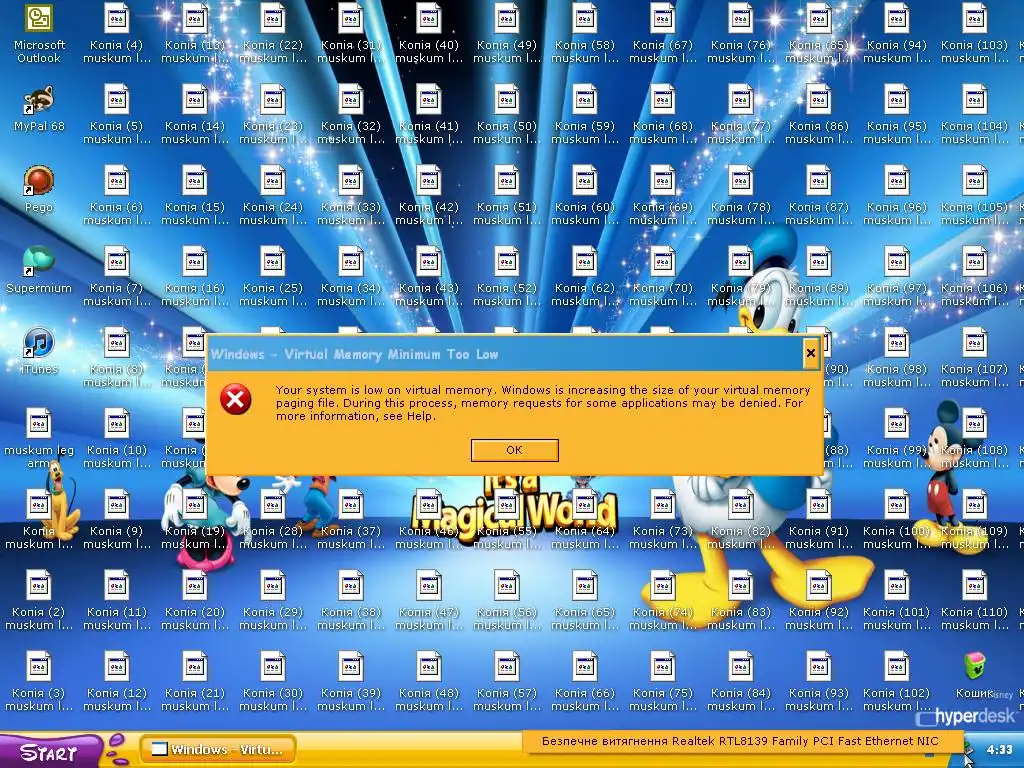Click the 4:33 system tray clock
This screenshot has width=1024, height=768.
[999, 750]
